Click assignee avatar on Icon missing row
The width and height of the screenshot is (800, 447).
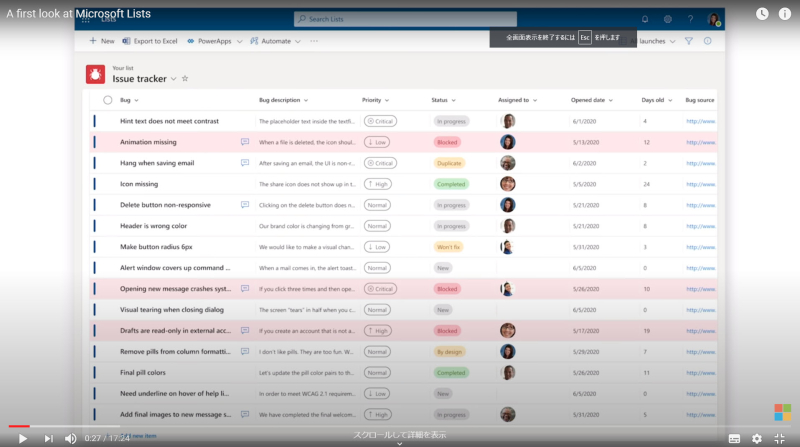[x=508, y=184]
